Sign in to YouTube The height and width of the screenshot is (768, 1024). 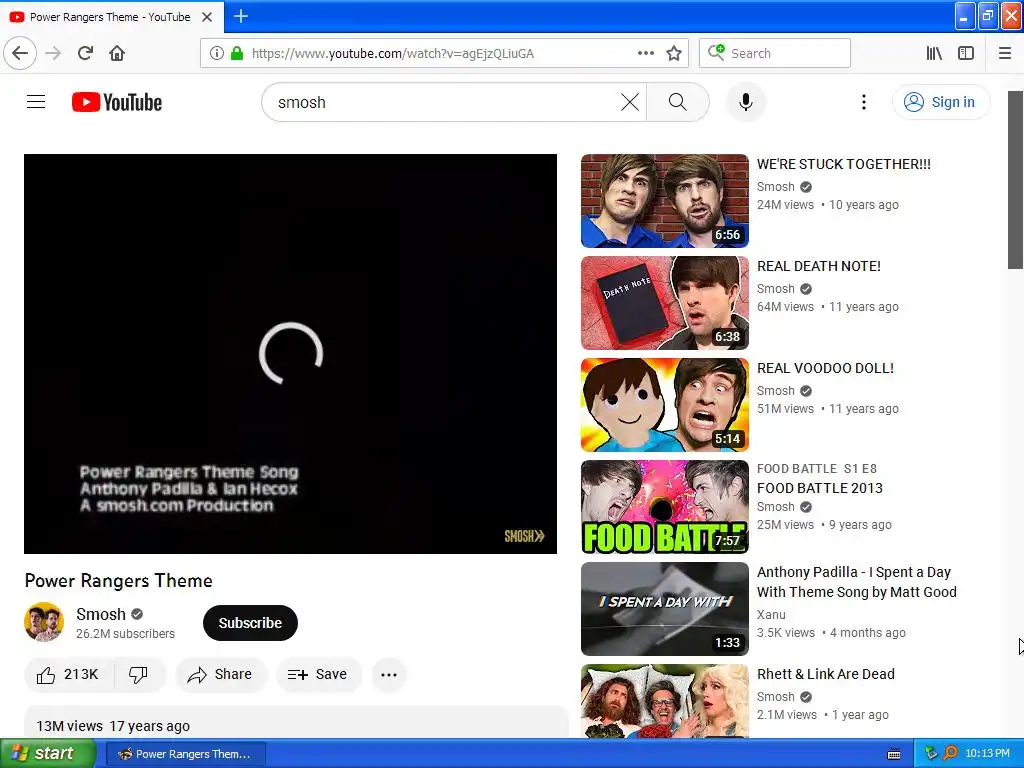(x=940, y=102)
